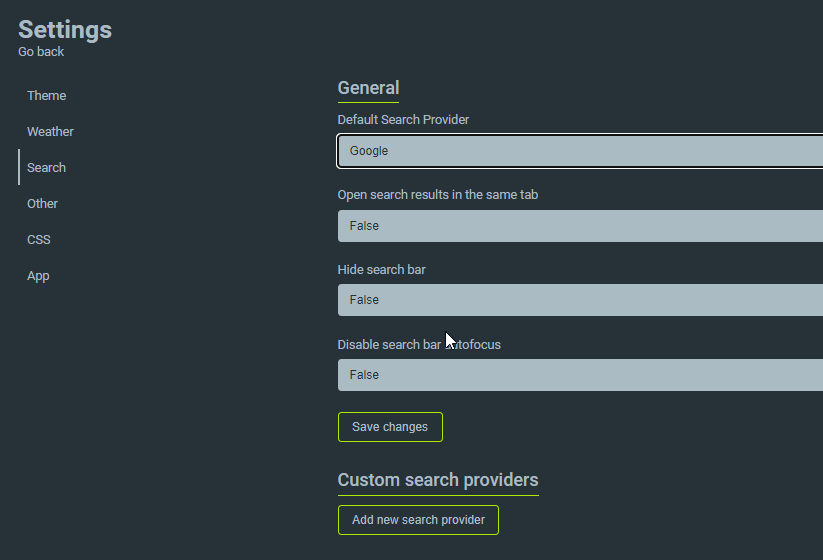The width and height of the screenshot is (823, 560).
Task: Click the Custom search providers heading
Action: pos(438,480)
